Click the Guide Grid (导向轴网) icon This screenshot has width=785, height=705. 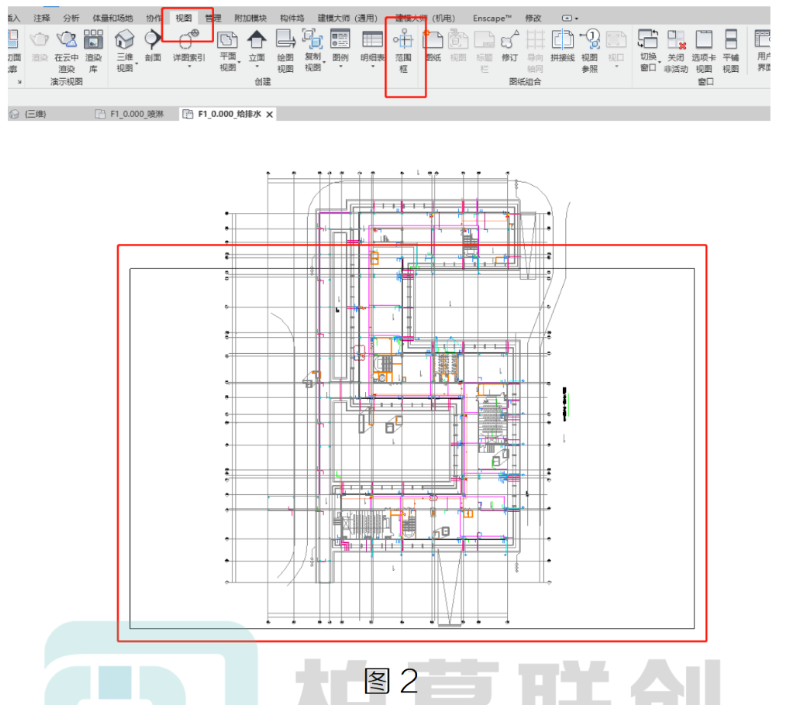535,40
